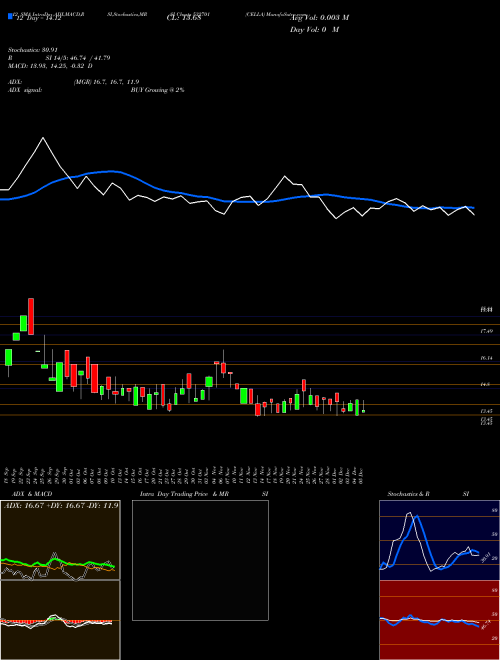
Task: Click the "(MGR) 16.7, 16.7, 11.9" values
Action: tap(106, 82)
